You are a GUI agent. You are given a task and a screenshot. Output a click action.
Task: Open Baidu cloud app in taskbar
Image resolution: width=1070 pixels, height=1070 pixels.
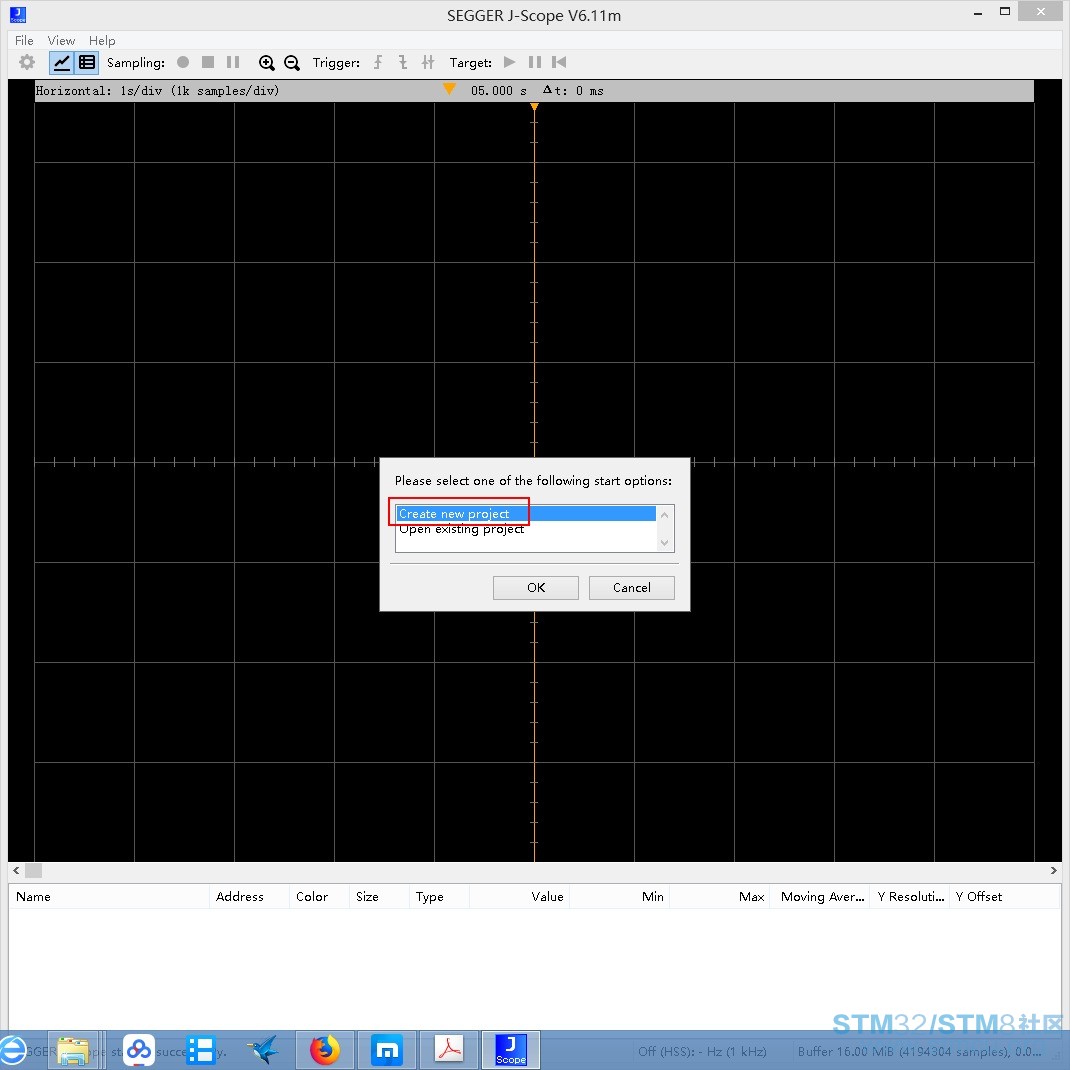point(139,1050)
